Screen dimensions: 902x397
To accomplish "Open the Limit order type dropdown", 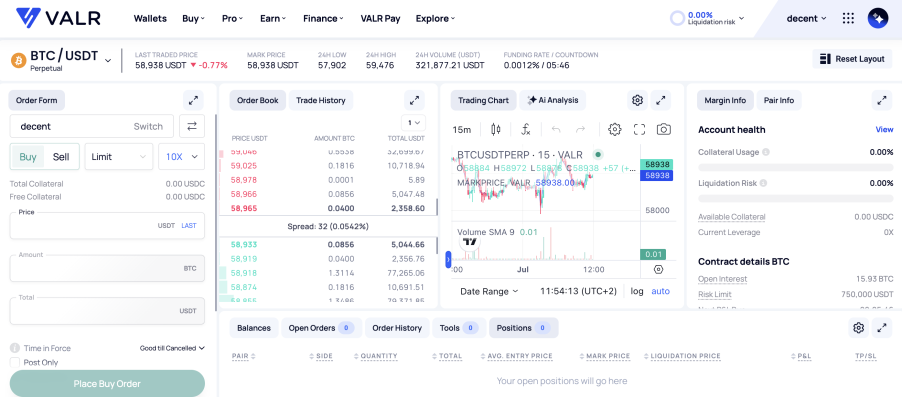I will pos(119,156).
